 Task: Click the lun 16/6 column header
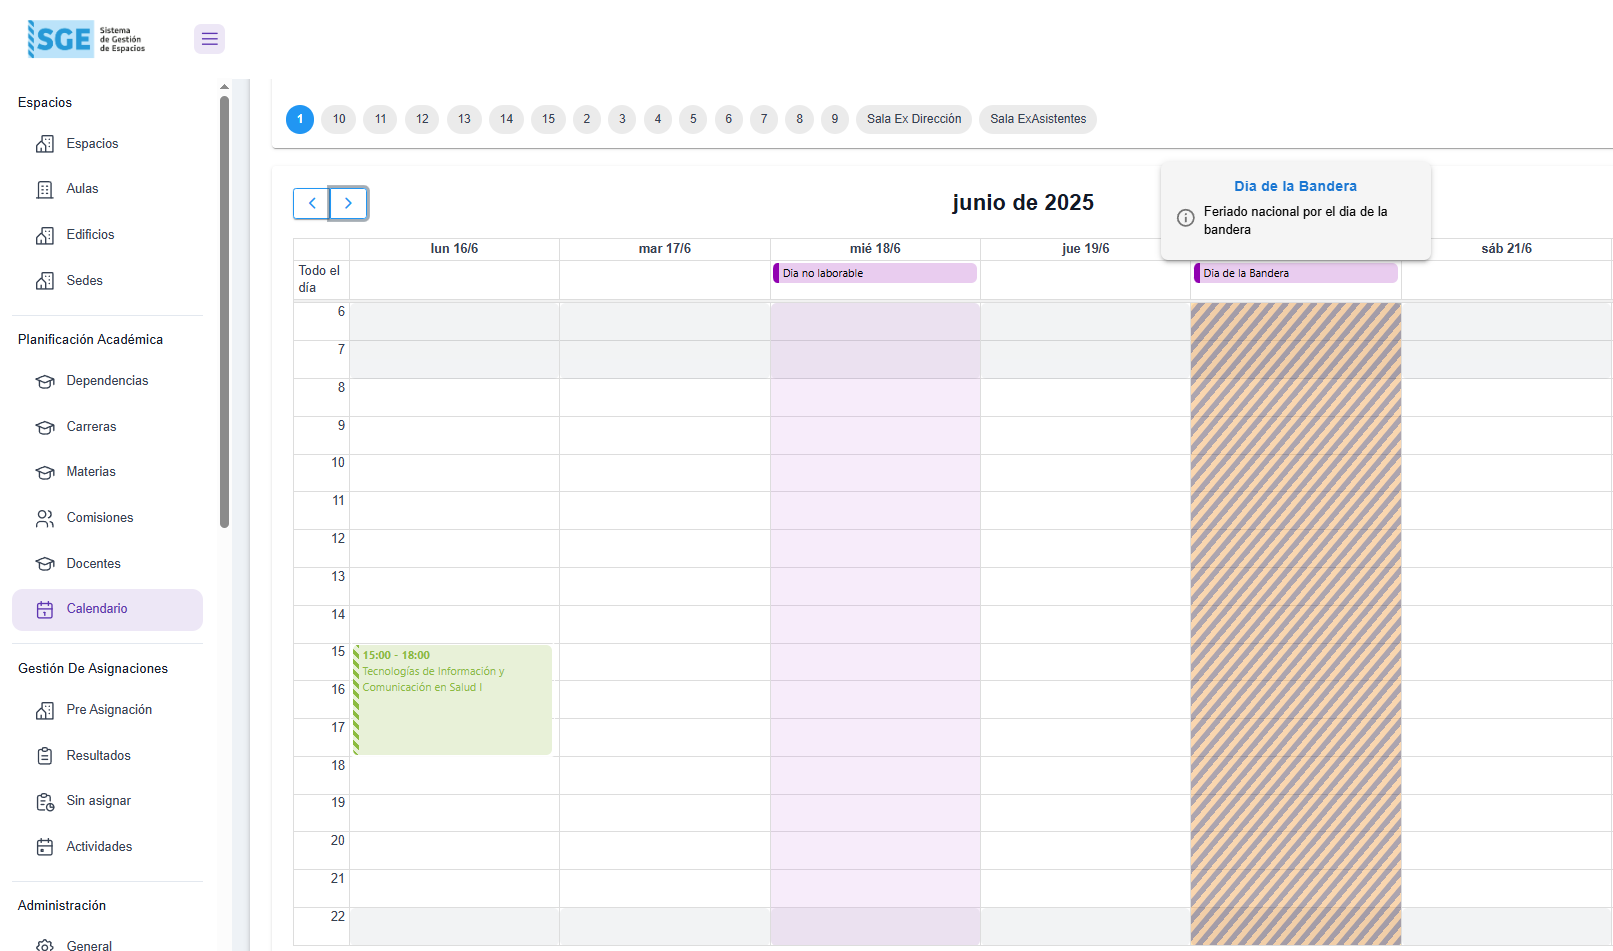[454, 249]
